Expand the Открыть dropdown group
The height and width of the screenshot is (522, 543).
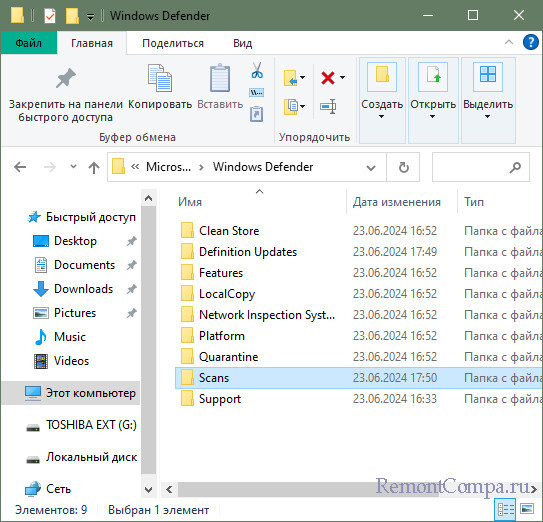coord(433,117)
